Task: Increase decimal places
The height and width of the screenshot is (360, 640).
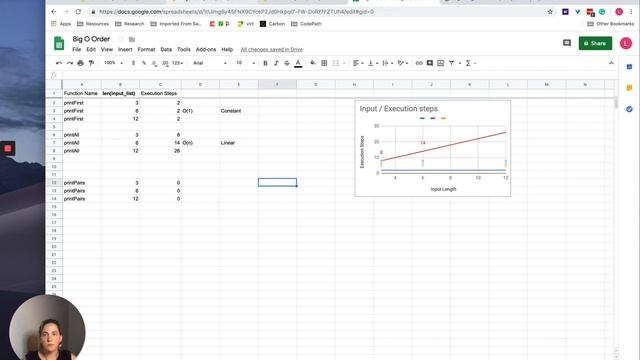Action: coord(165,63)
